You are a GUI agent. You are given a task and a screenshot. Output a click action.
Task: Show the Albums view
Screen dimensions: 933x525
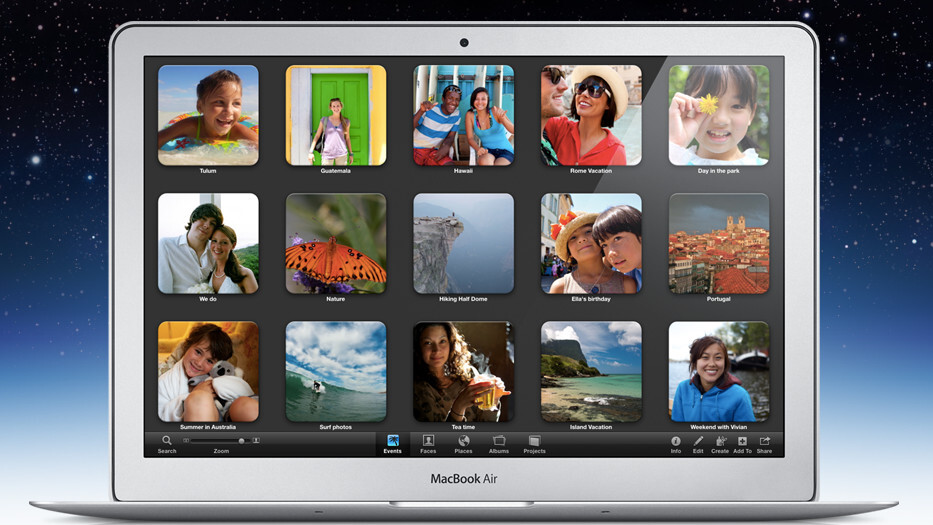pyautogui.click(x=499, y=441)
